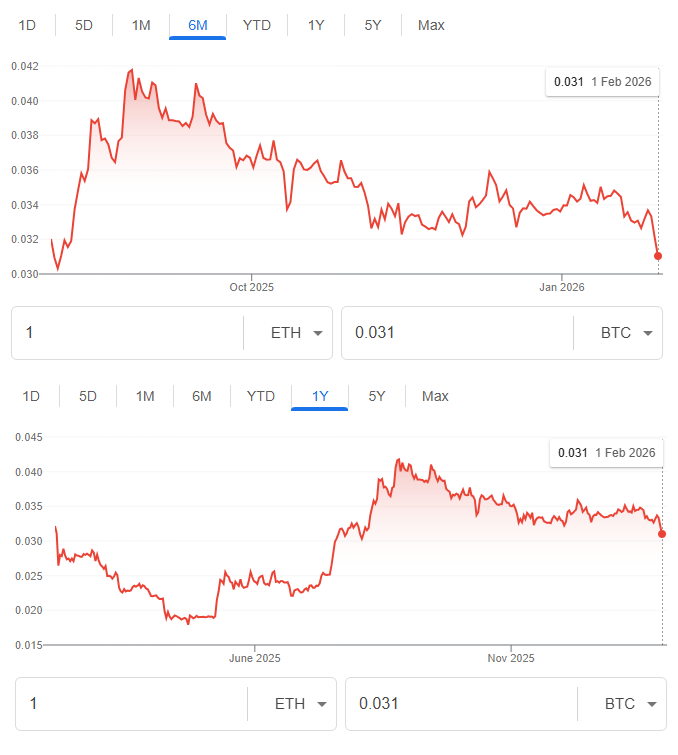Focus the 0.031 BTC field in bottom converter
The width and height of the screenshot is (678, 755).
point(460,704)
